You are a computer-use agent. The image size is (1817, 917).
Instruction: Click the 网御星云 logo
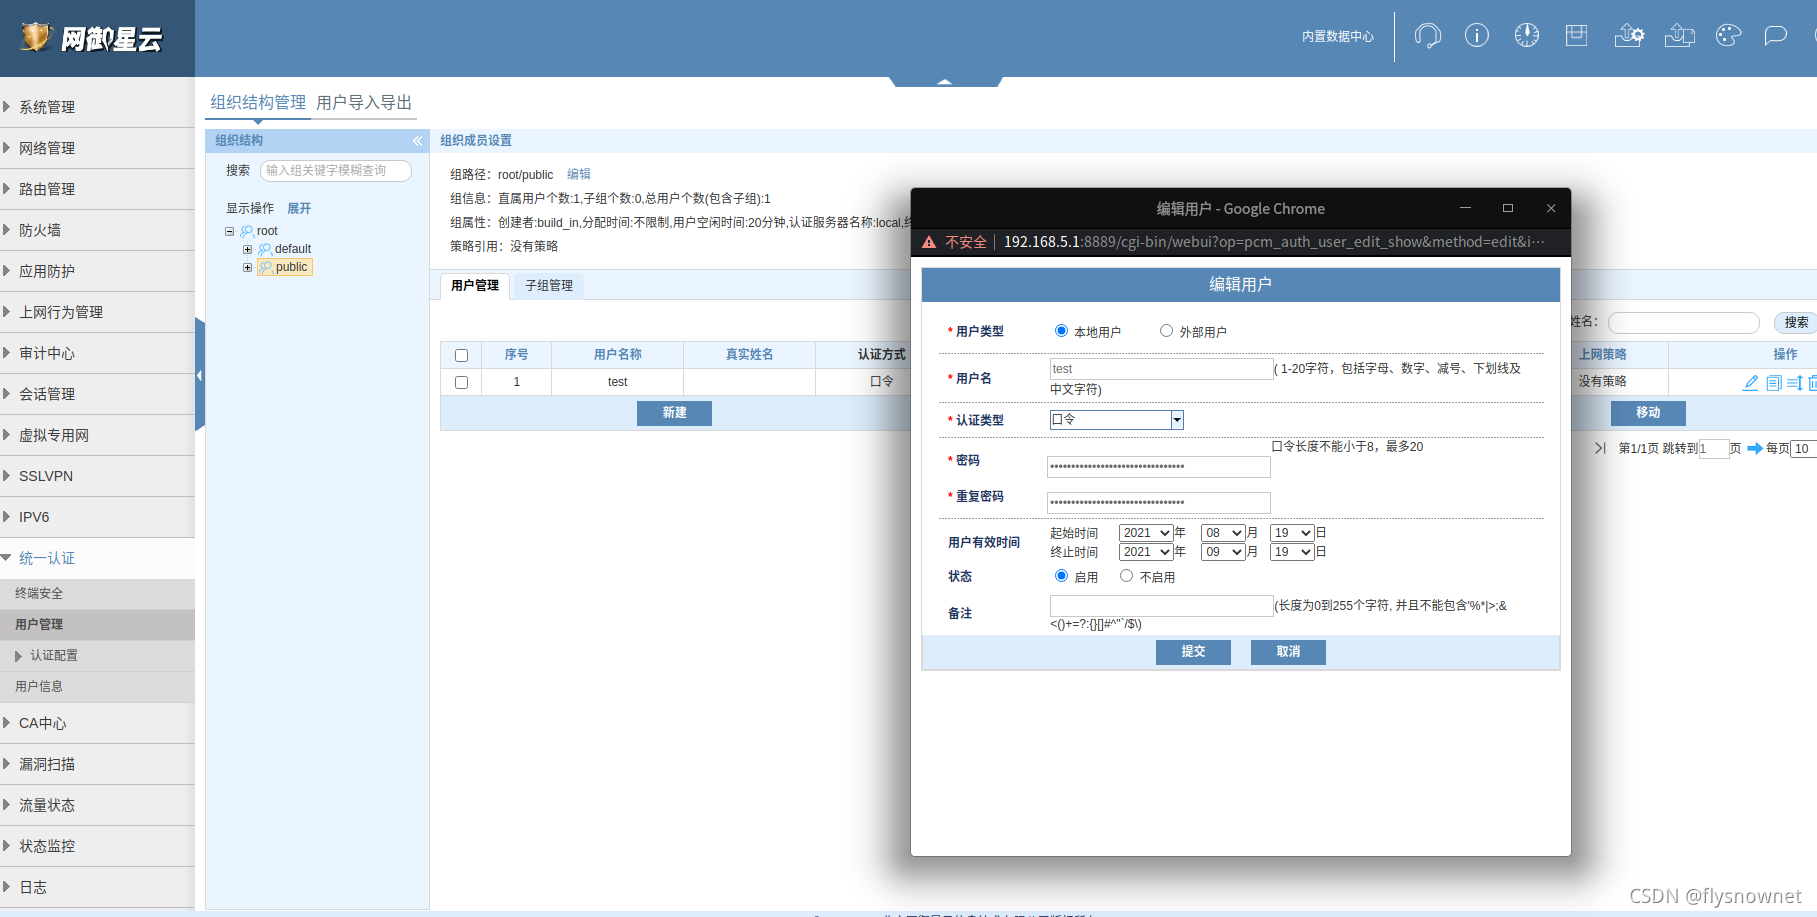click(x=91, y=38)
